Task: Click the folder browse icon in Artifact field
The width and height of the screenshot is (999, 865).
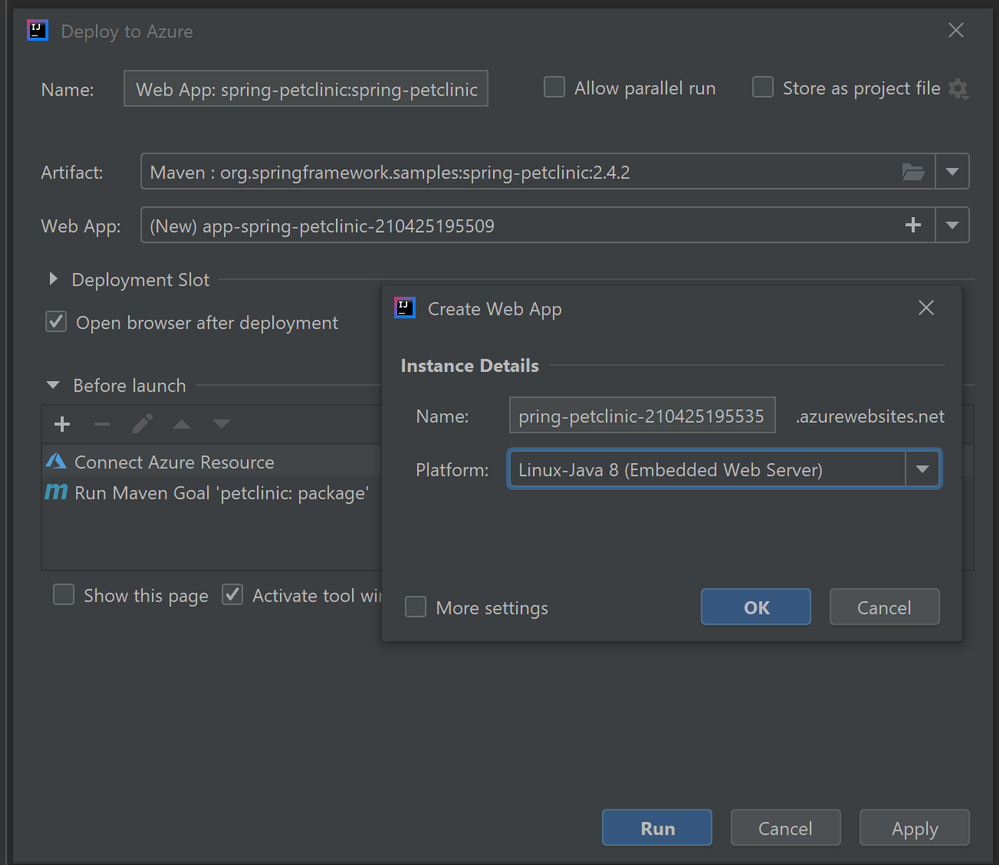Action: point(913,172)
